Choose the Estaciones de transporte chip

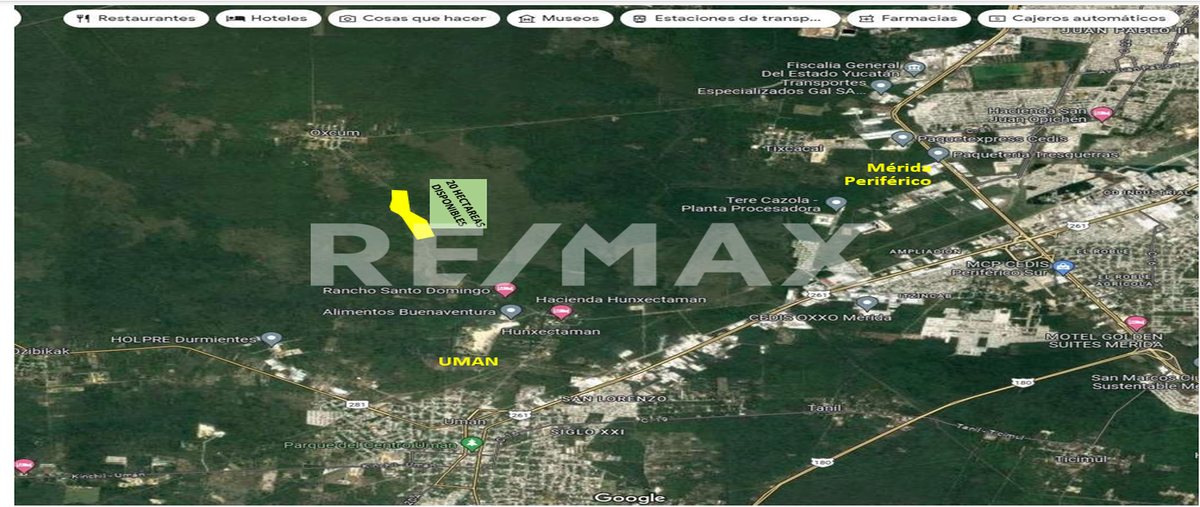coord(729,18)
